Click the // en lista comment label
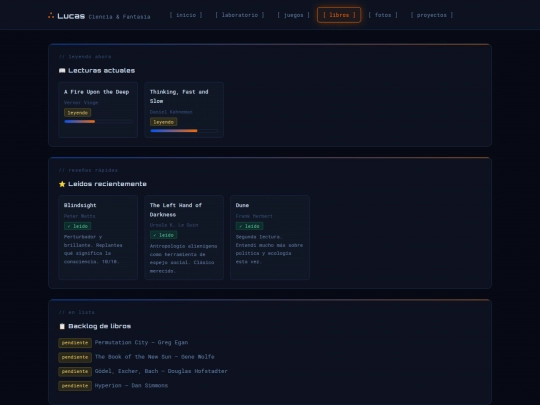Image resolution: width=540 pixels, height=405 pixels. click(76, 312)
